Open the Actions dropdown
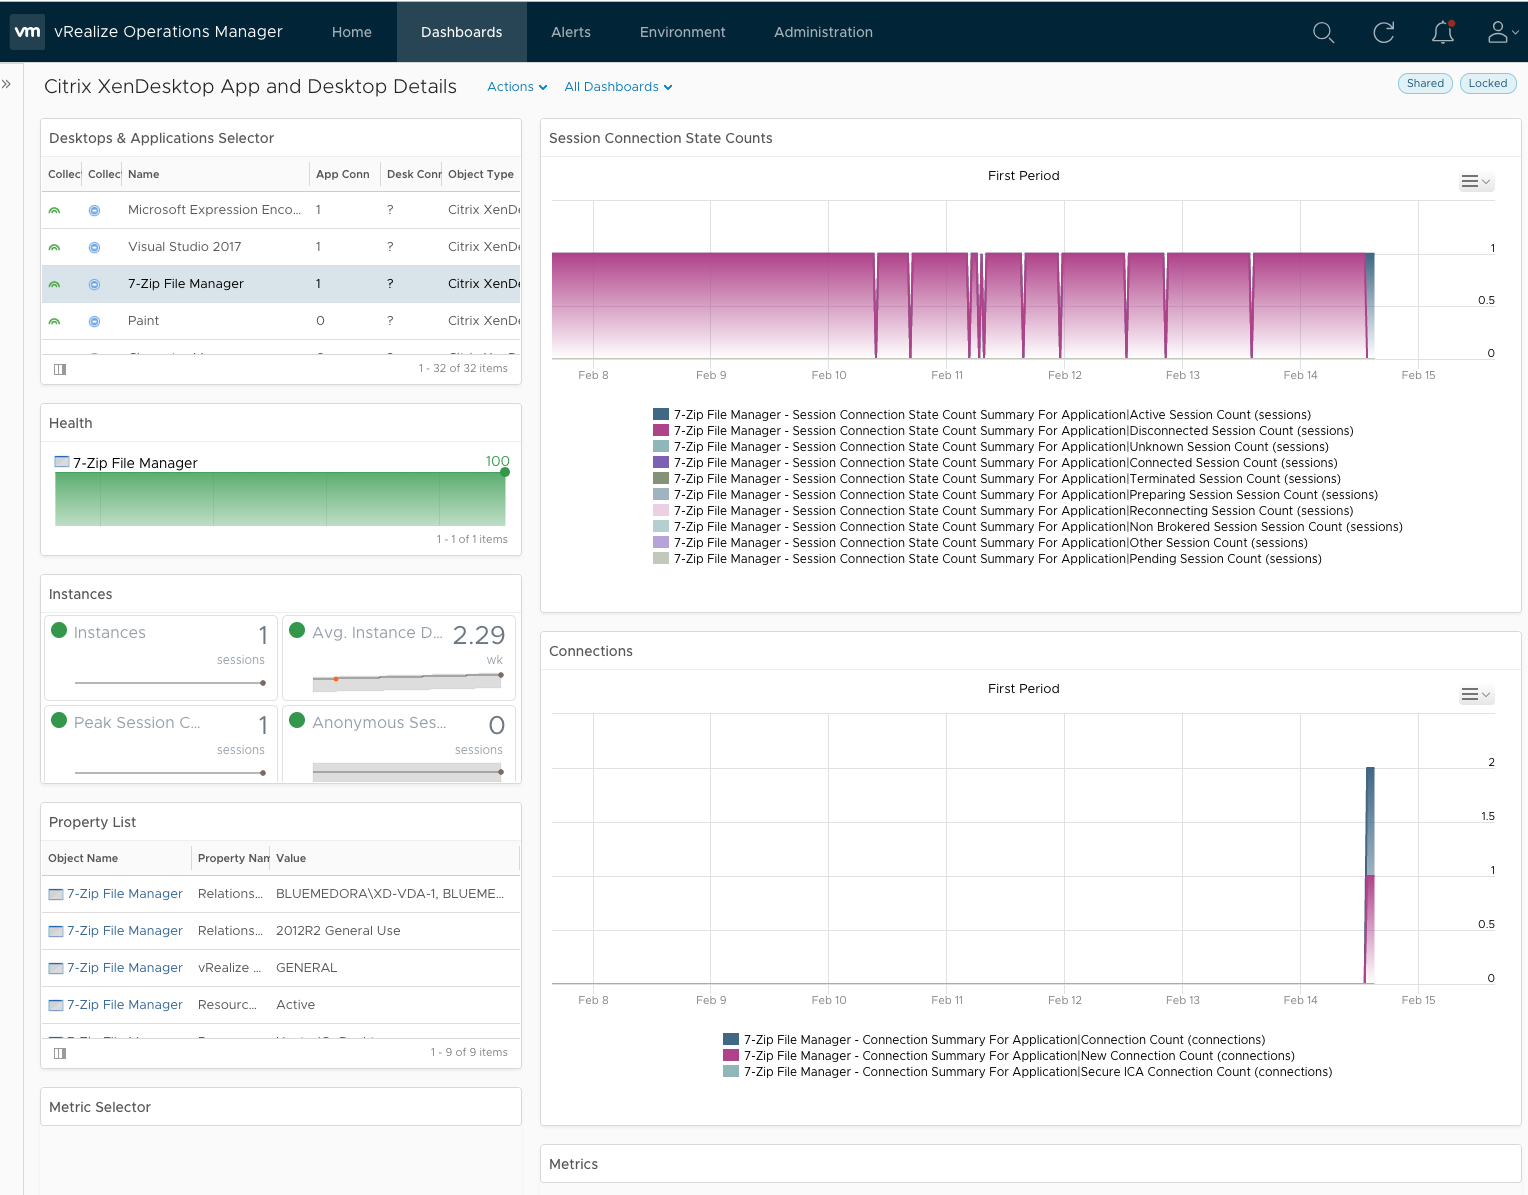The width and height of the screenshot is (1528, 1195). coord(517,87)
